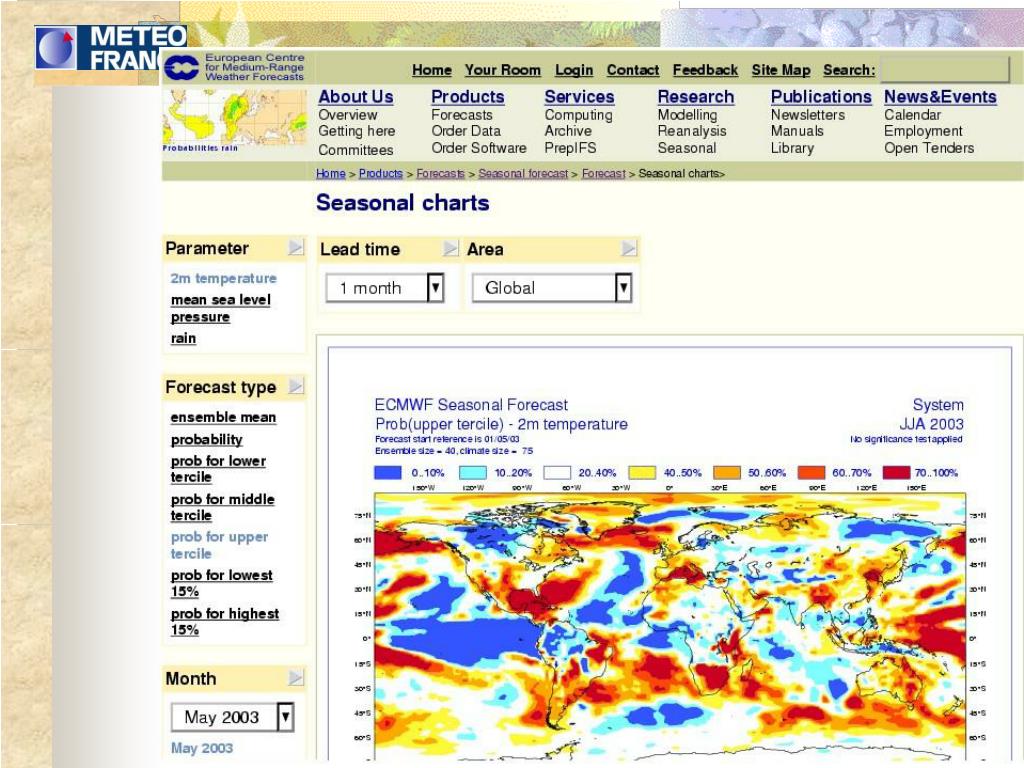Image resolution: width=1024 pixels, height=768 pixels.
Task: Click the Meteo France logo
Action: 111,48
